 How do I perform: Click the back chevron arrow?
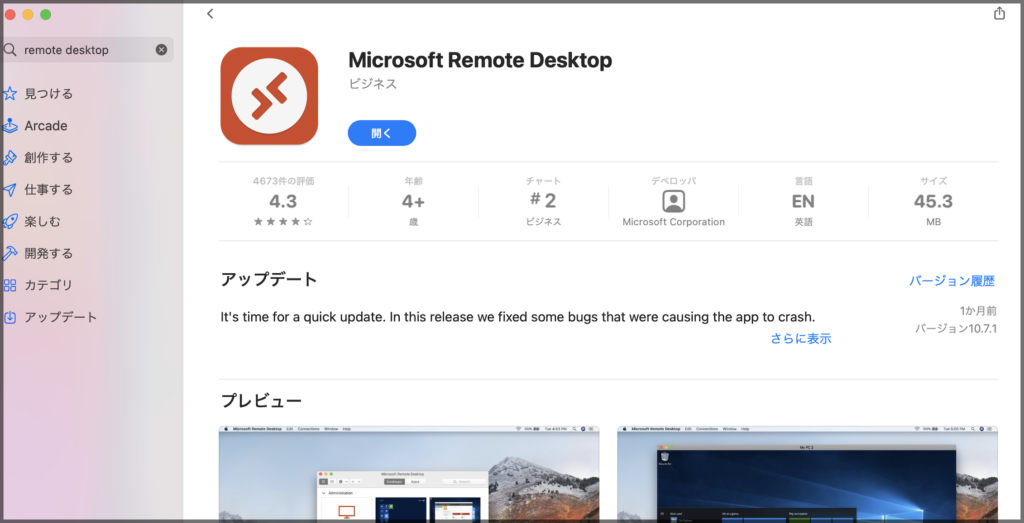pyautogui.click(x=210, y=14)
